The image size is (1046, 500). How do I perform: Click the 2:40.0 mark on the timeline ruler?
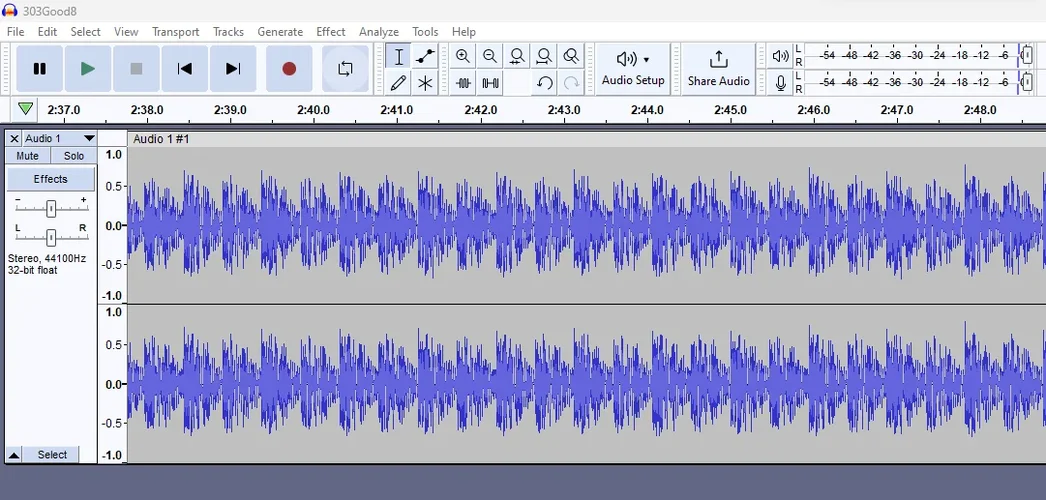313,110
